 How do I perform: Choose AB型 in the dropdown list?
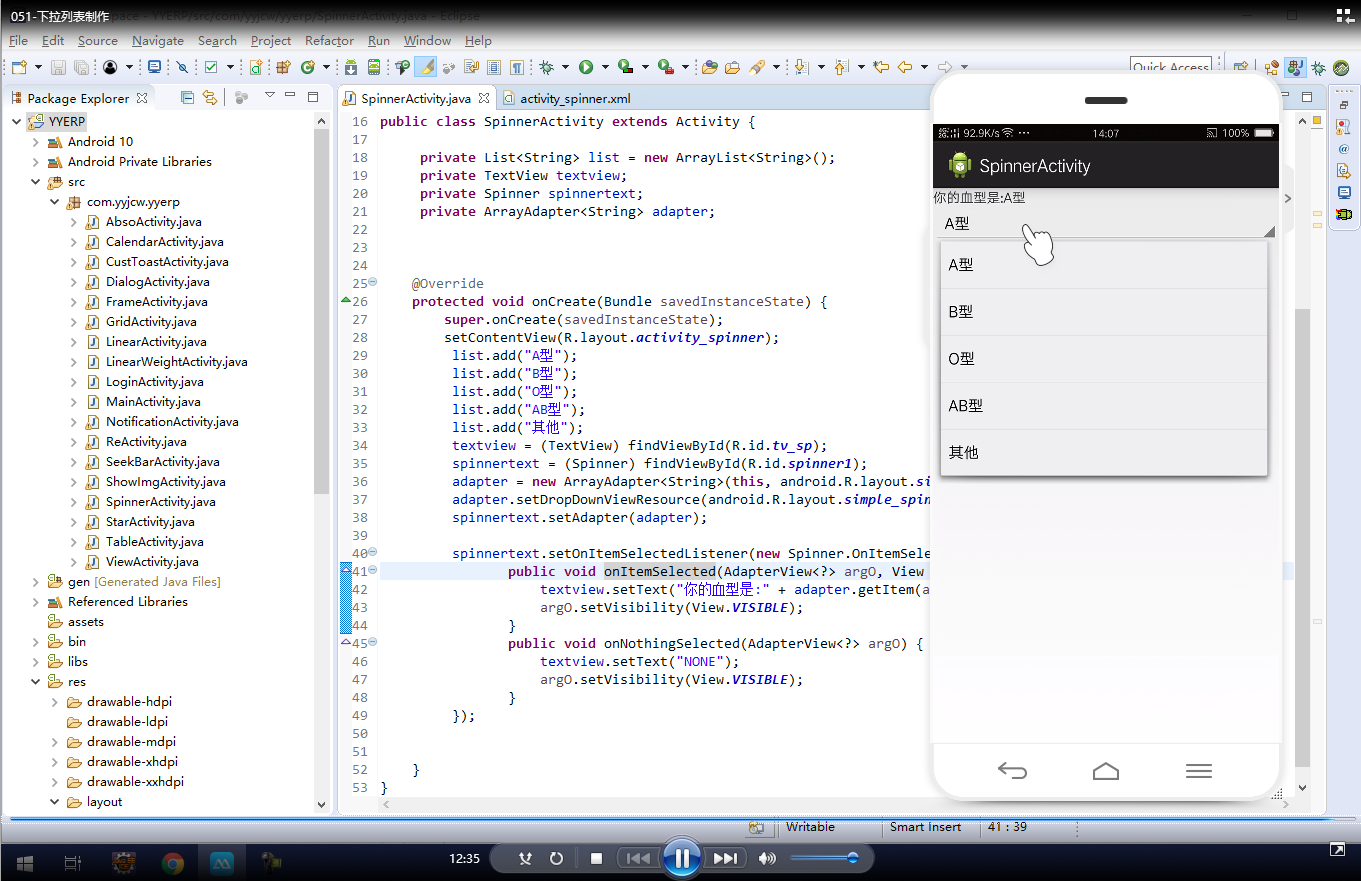[x=1104, y=406]
